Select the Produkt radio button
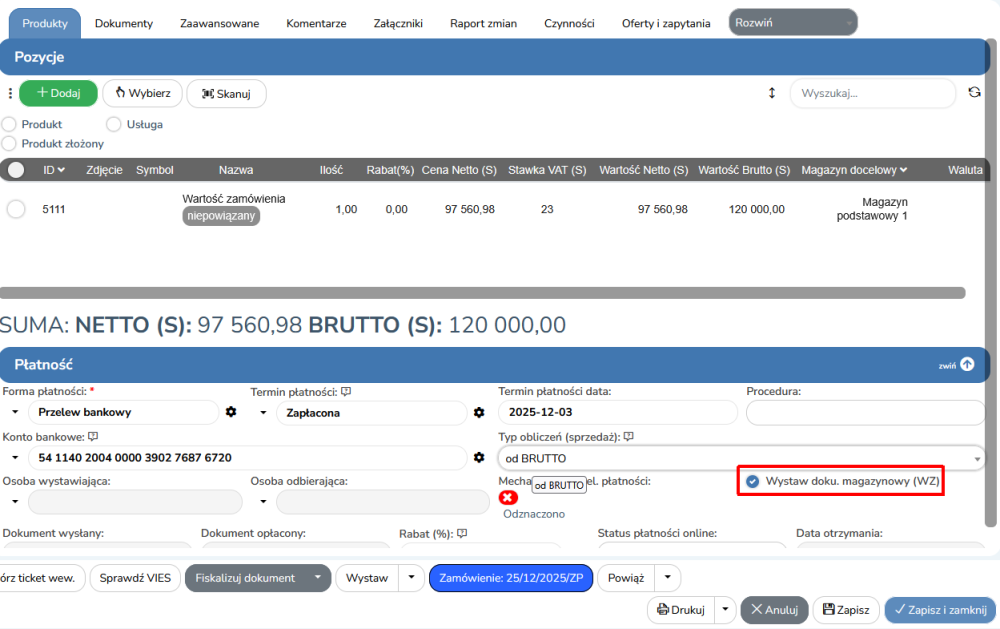This screenshot has width=1000, height=629. click(x=9, y=125)
